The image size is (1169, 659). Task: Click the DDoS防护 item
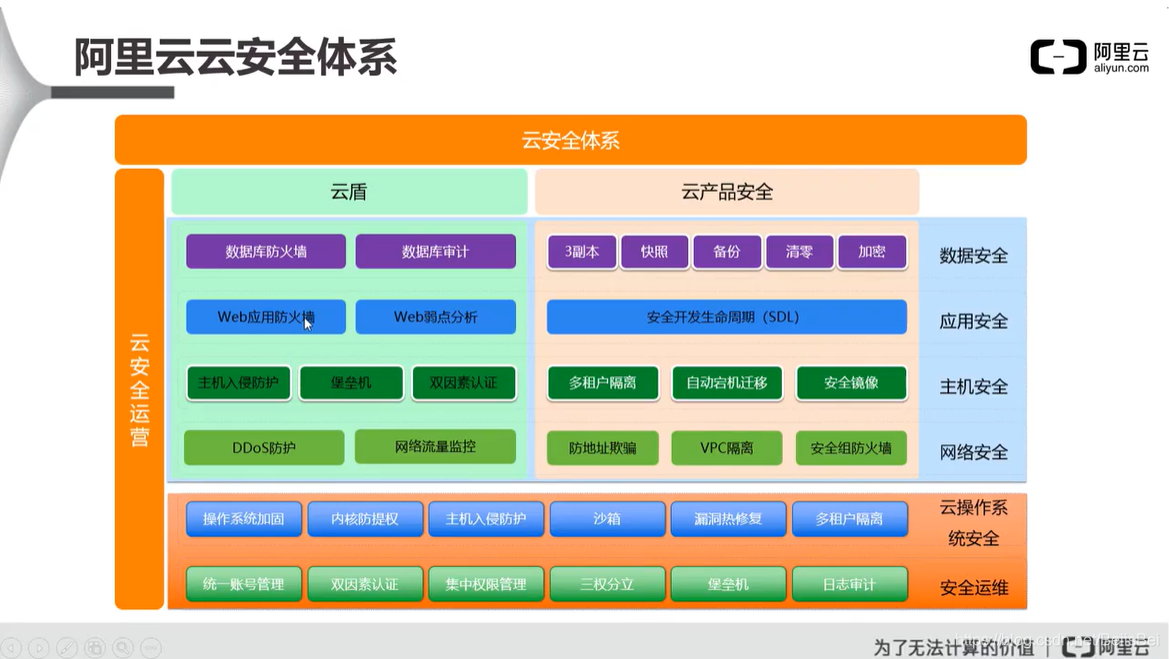[263, 448]
